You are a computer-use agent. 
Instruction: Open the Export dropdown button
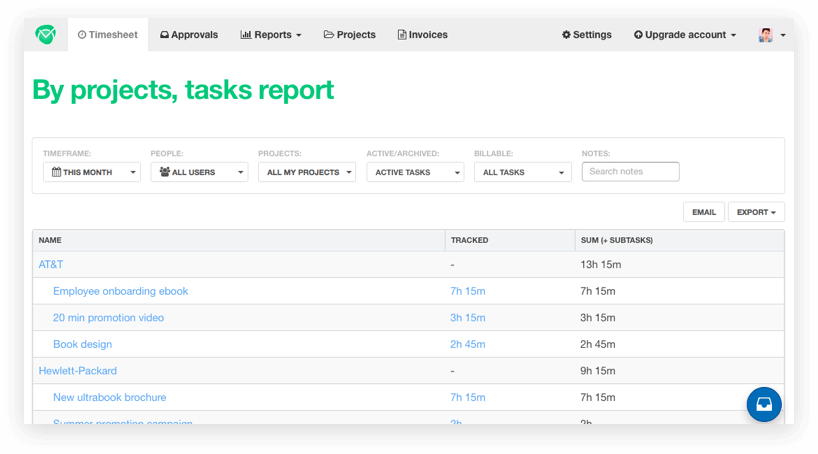click(755, 212)
